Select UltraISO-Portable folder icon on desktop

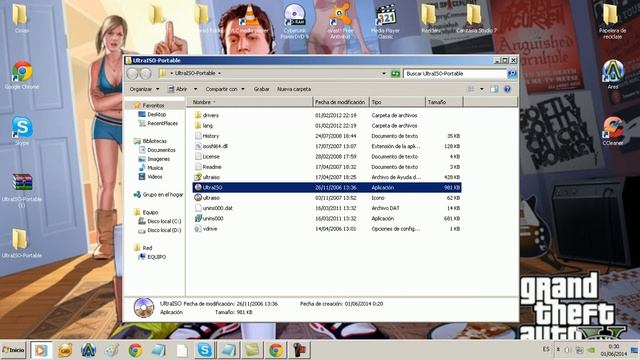click(x=22, y=243)
